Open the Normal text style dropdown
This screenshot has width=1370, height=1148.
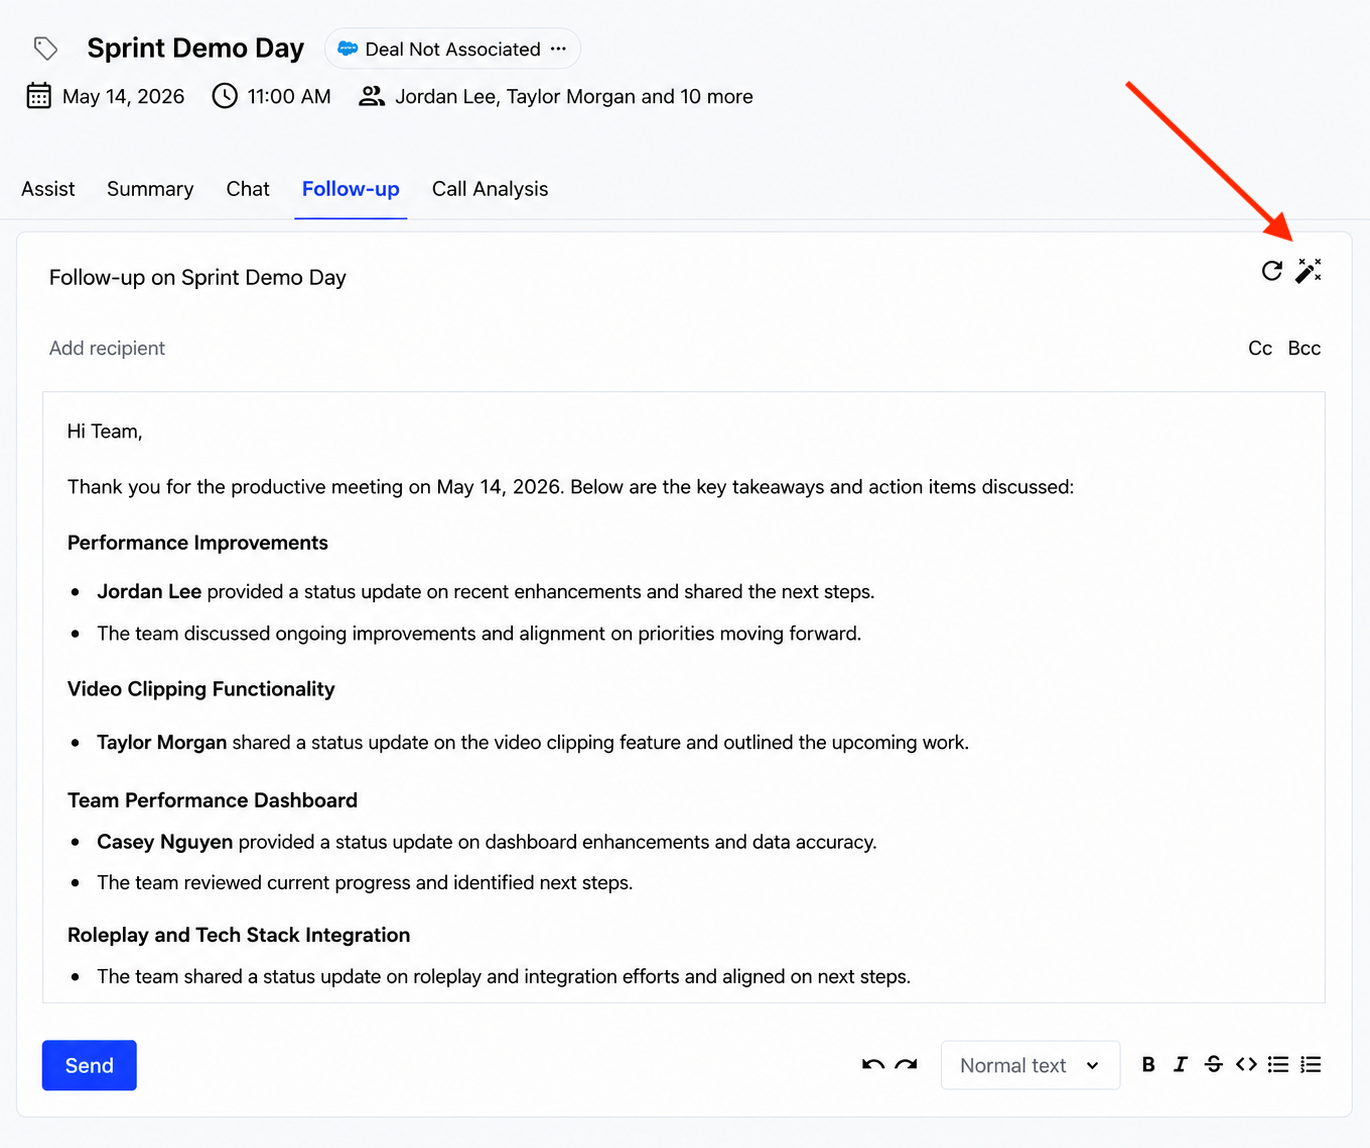click(1030, 1065)
